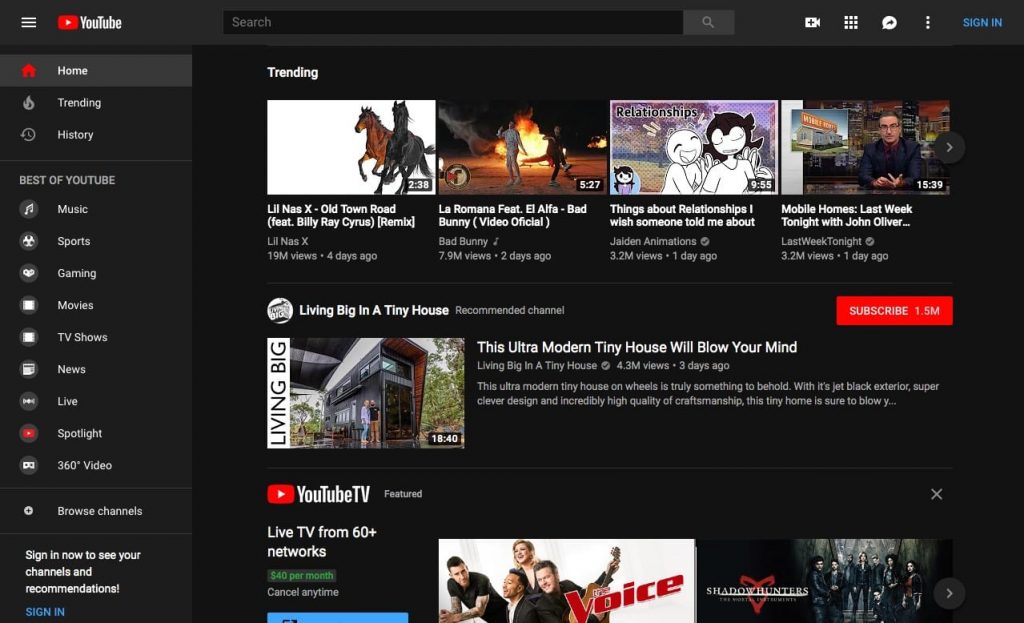Open 'This Ultra Modern Tiny House' title
The width and height of the screenshot is (1024, 623).
tap(637, 347)
